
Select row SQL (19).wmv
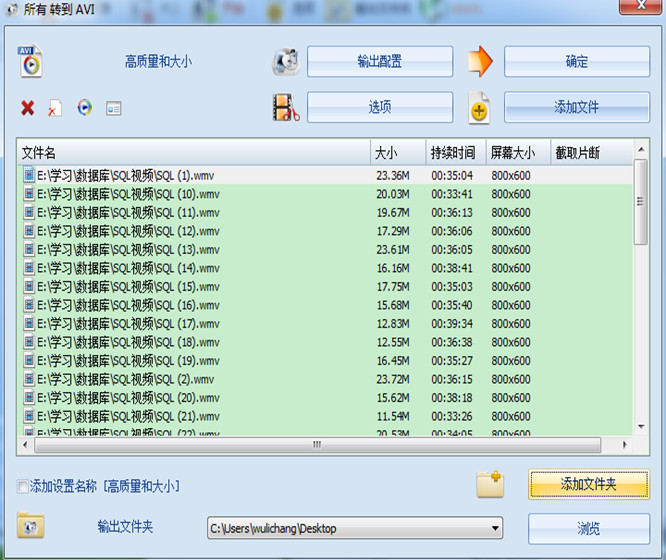click(325, 361)
